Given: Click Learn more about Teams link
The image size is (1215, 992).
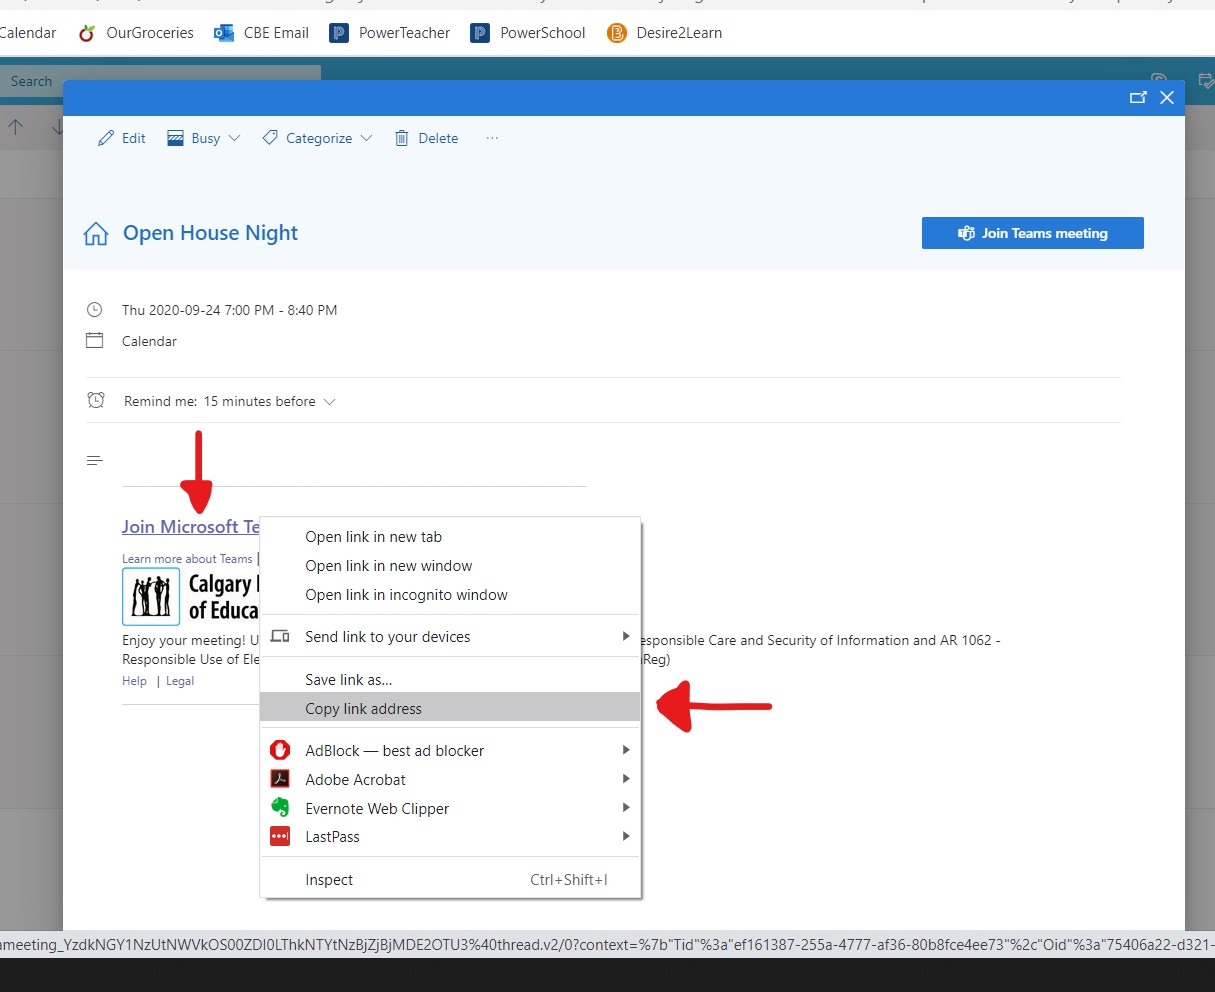Looking at the screenshot, I should [x=187, y=559].
